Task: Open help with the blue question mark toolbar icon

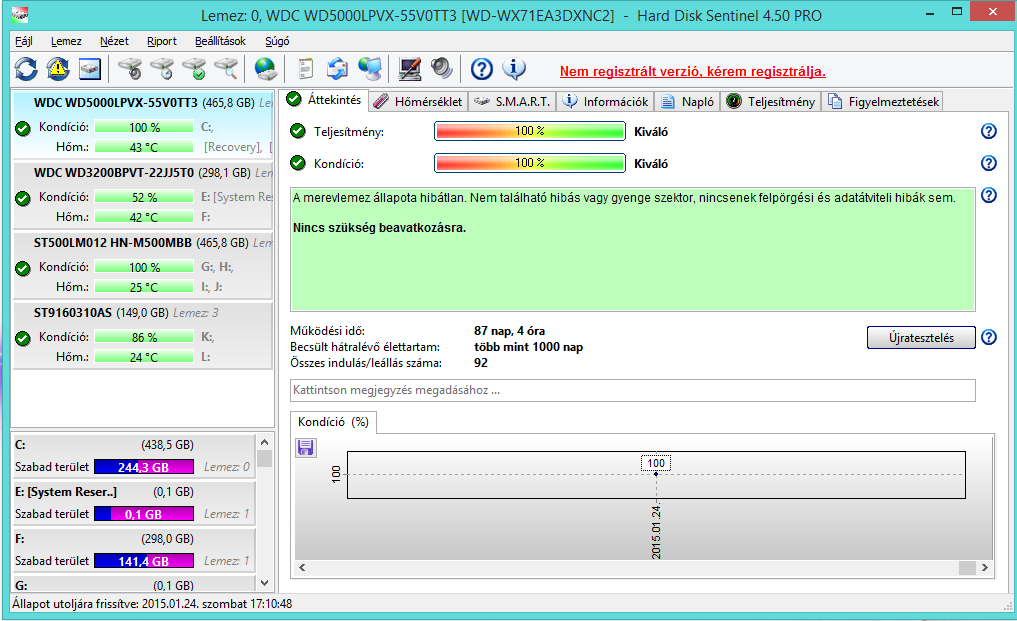Action: click(481, 69)
